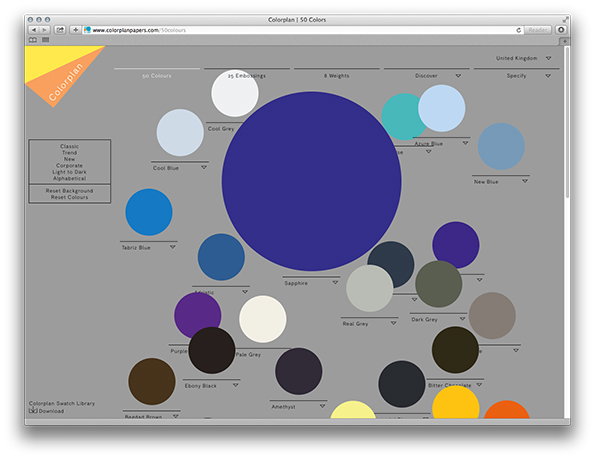The width and height of the screenshot is (595, 459).
Task: Open the New Blue dropdown arrow
Action: tap(525, 181)
